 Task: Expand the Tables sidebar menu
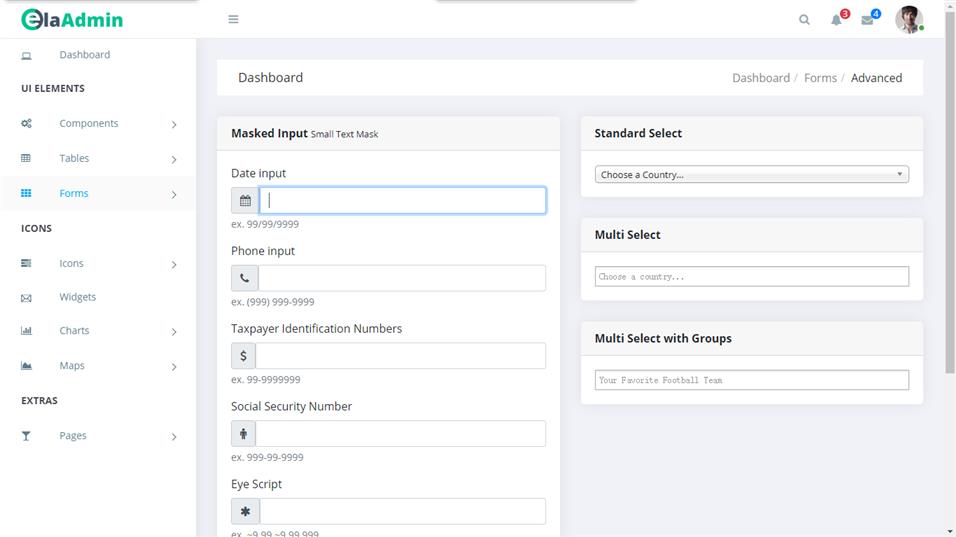tap(74, 158)
